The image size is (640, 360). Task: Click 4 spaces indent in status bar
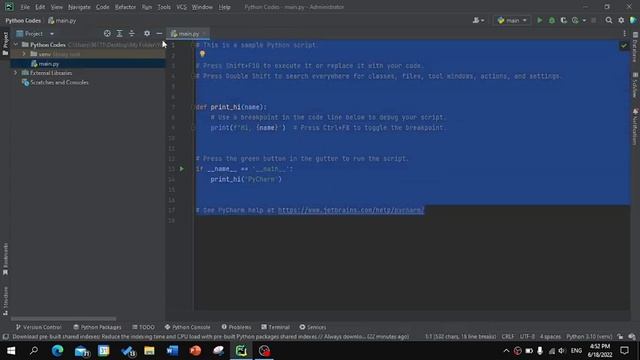550,337
